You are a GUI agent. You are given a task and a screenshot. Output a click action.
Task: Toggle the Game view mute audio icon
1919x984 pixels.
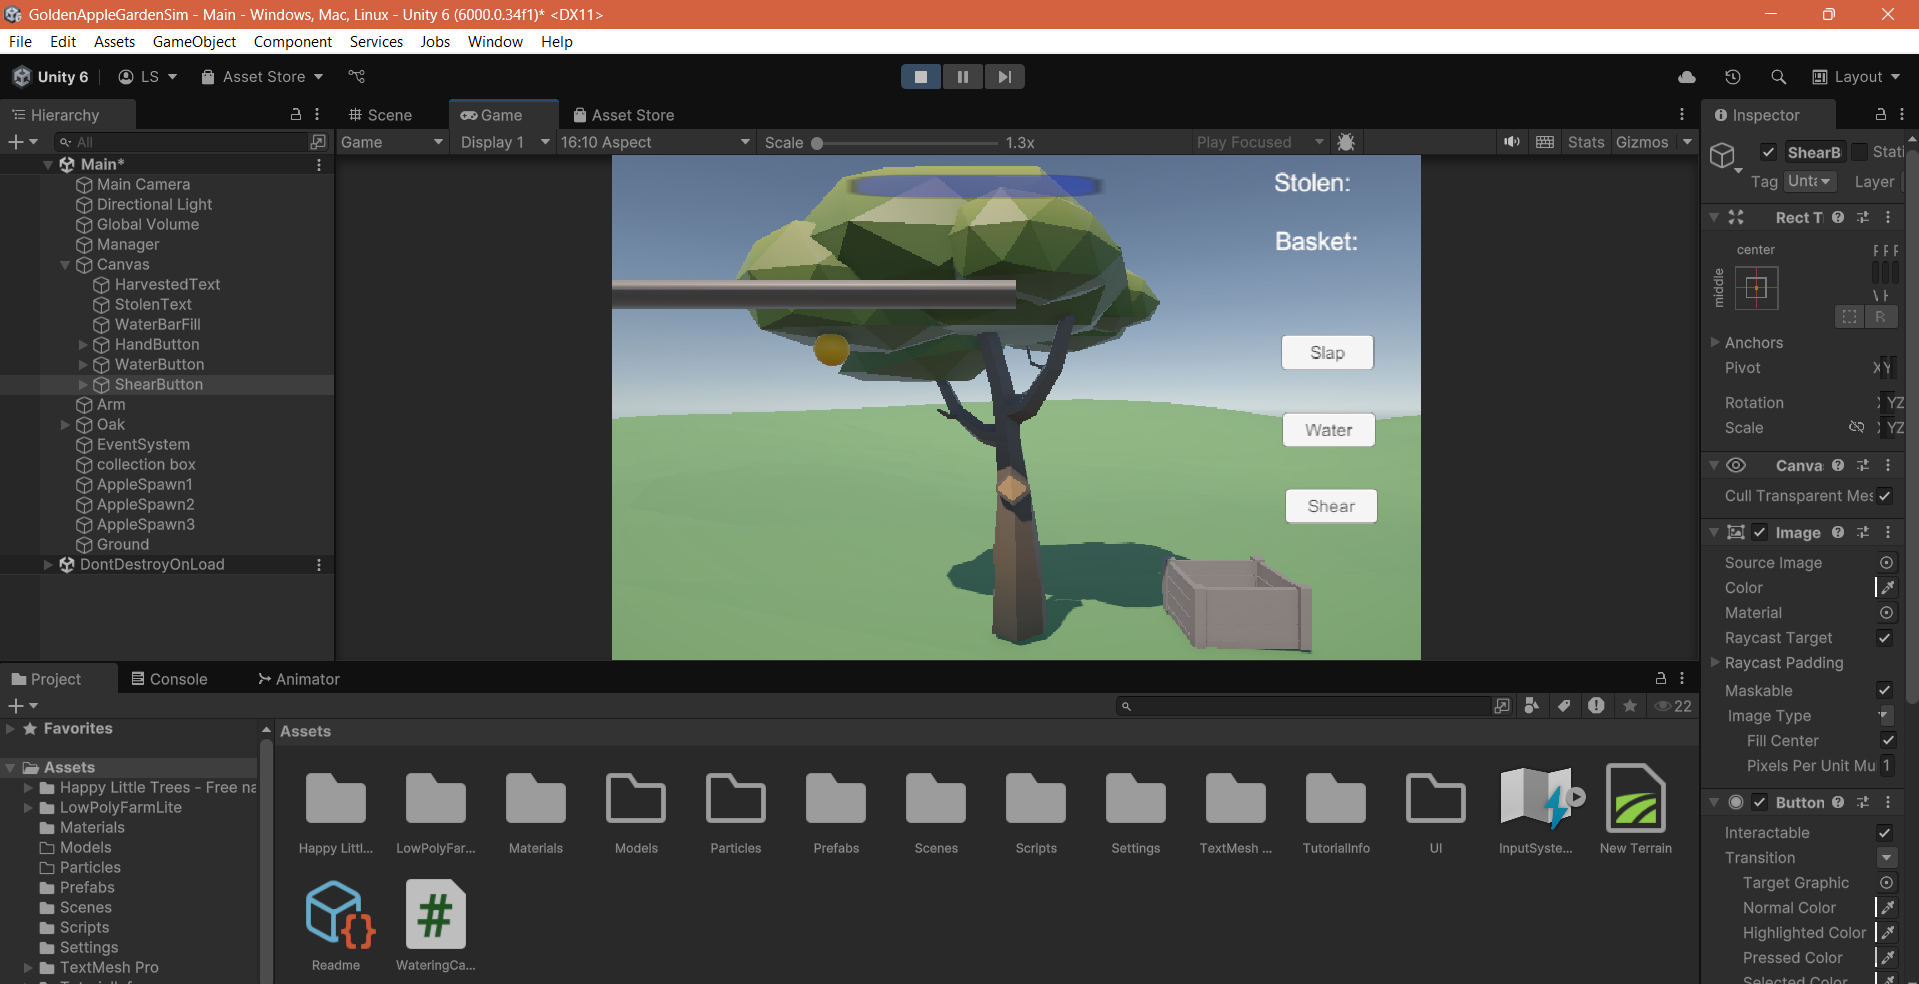pos(1511,142)
